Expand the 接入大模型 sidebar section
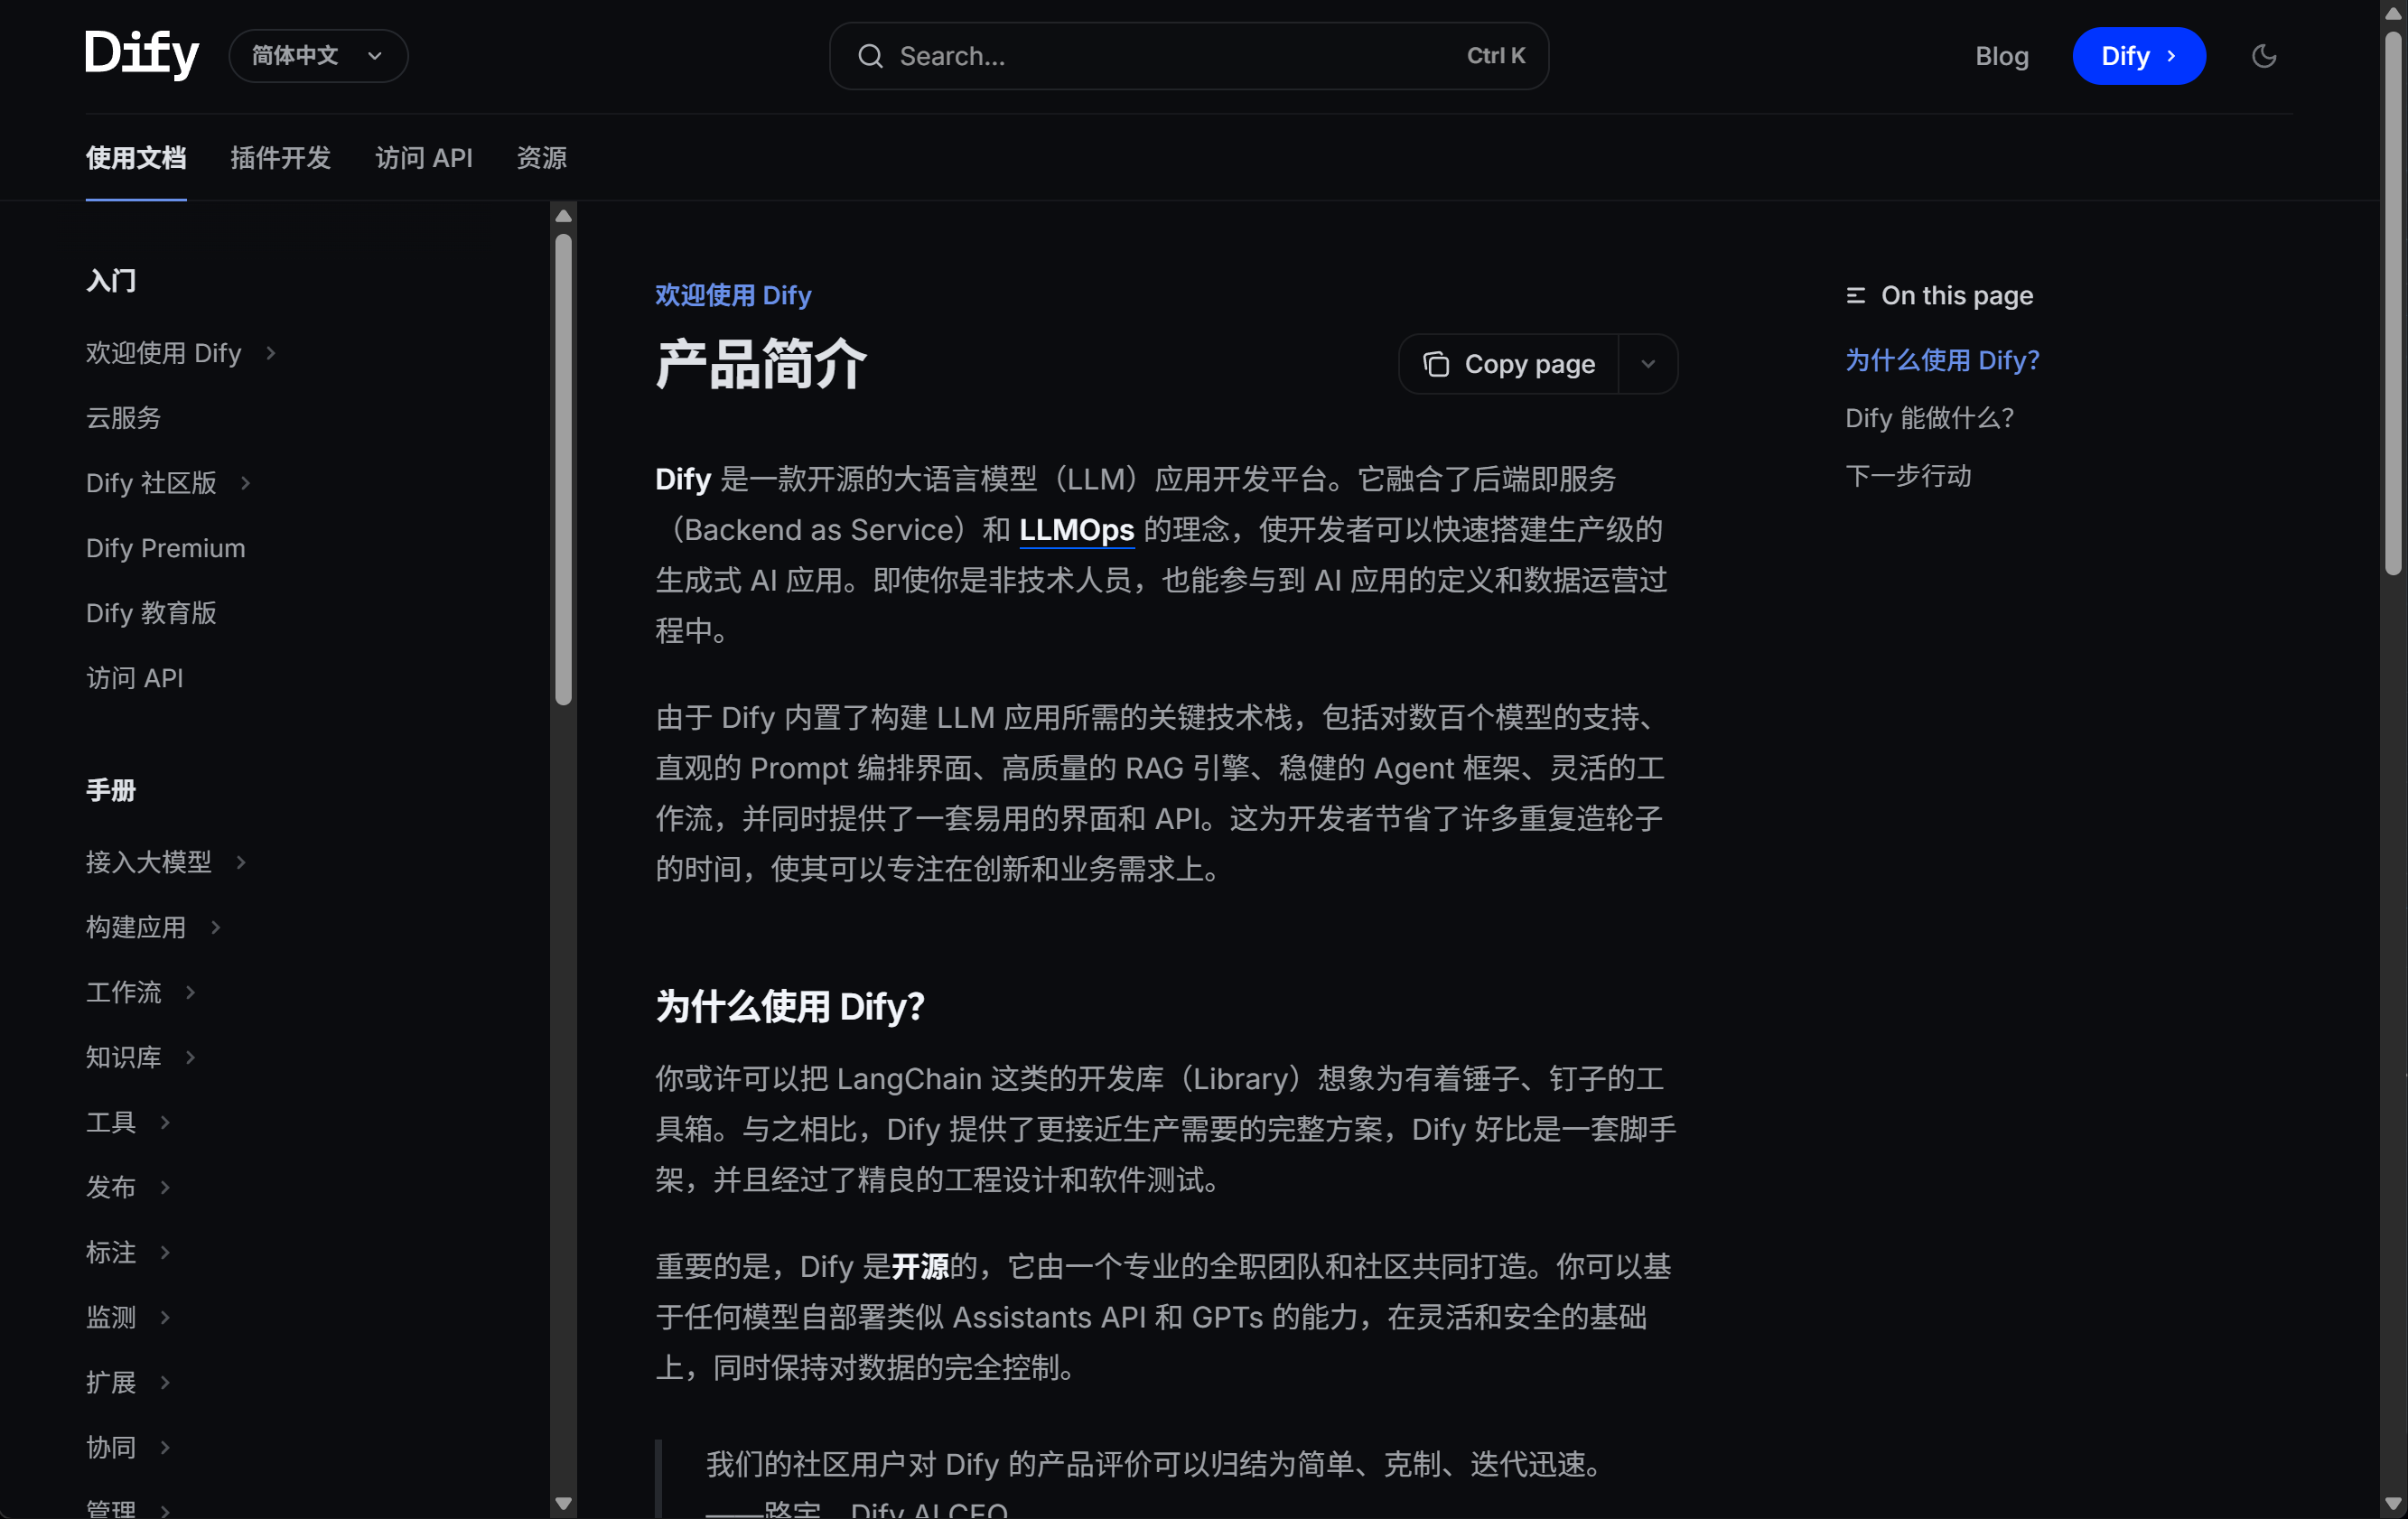The width and height of the screenshot is (2408, 1519). pyautogui.click(x=241, y=862)
